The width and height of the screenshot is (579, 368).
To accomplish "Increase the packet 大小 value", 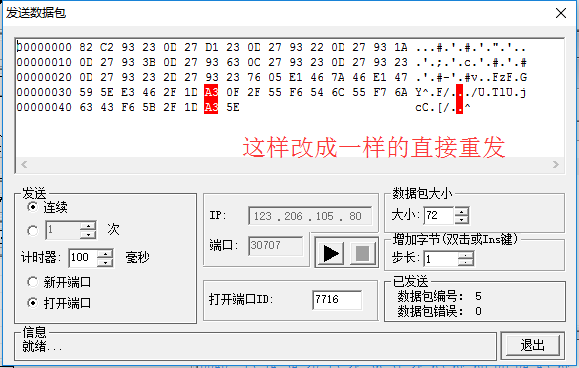I will [x=462, y=211].
